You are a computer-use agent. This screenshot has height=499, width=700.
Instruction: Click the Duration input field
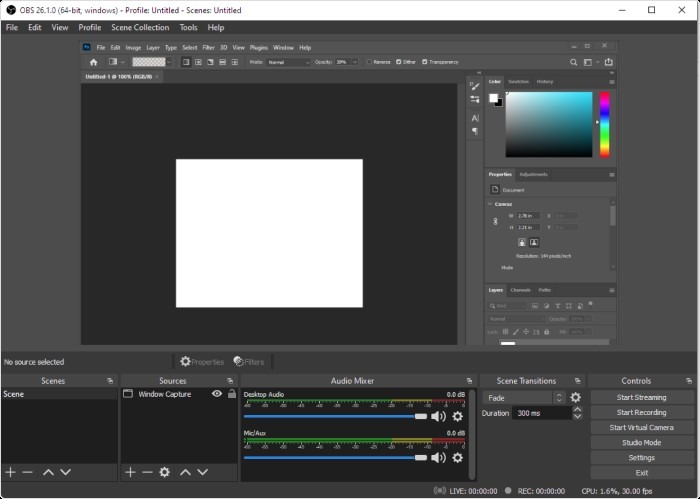coord(540,413)
